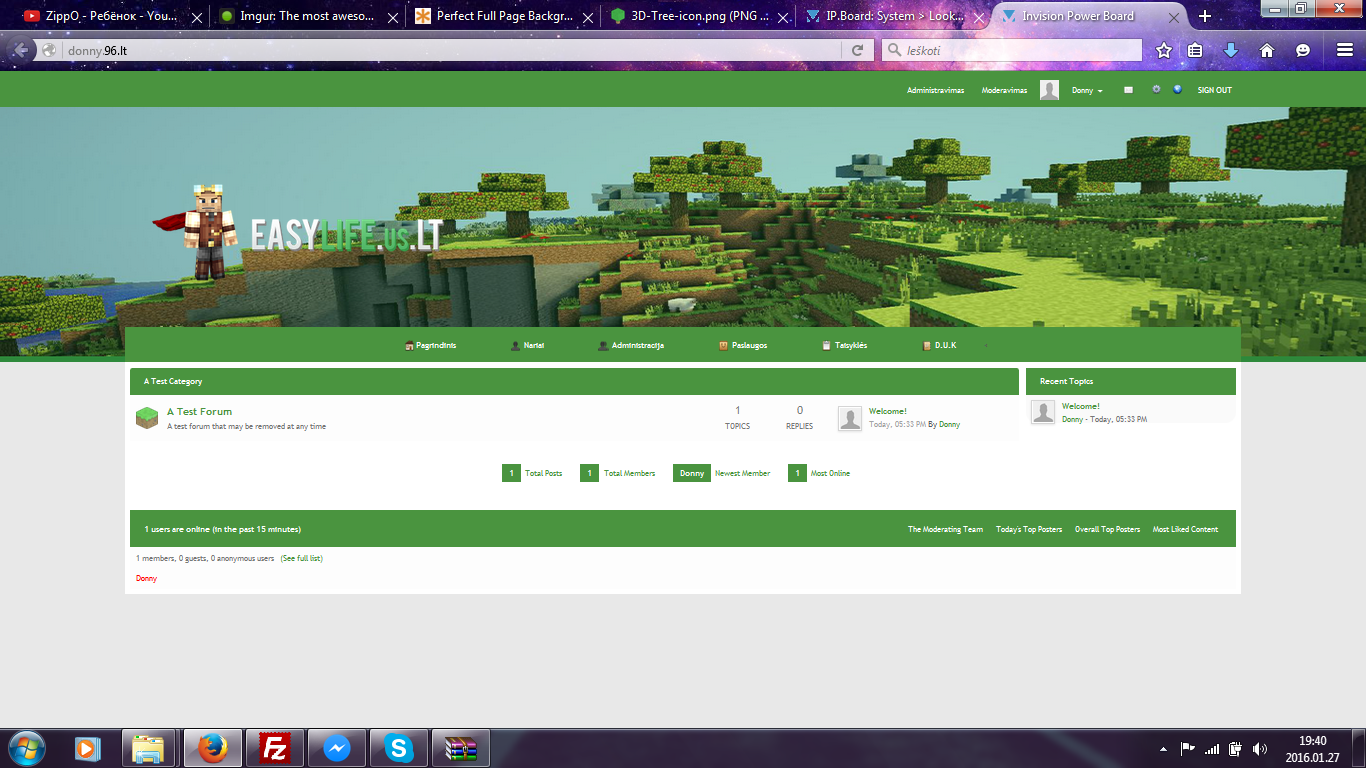
Task: Click the Most Online count badge
Action: coord(797,473)
